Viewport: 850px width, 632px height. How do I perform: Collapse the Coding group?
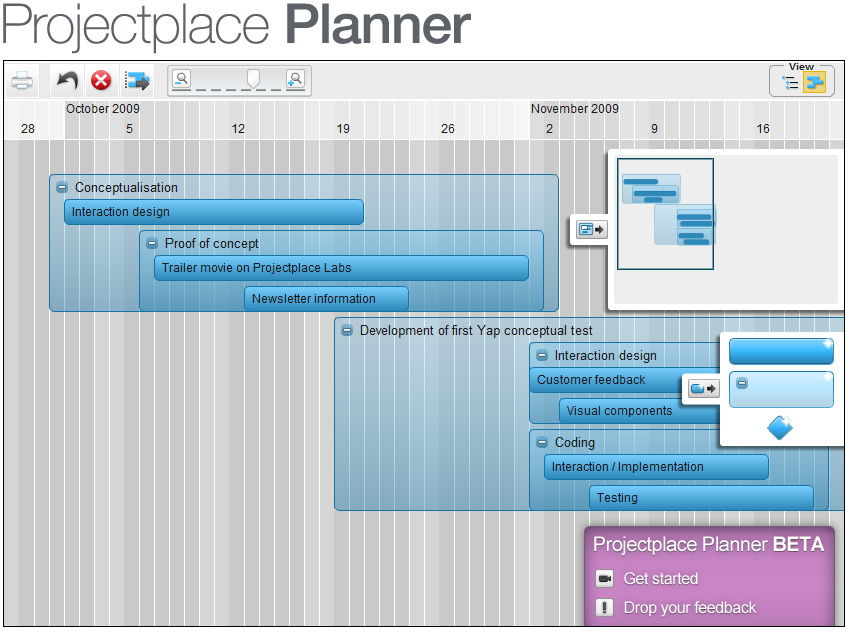[542, 442]
